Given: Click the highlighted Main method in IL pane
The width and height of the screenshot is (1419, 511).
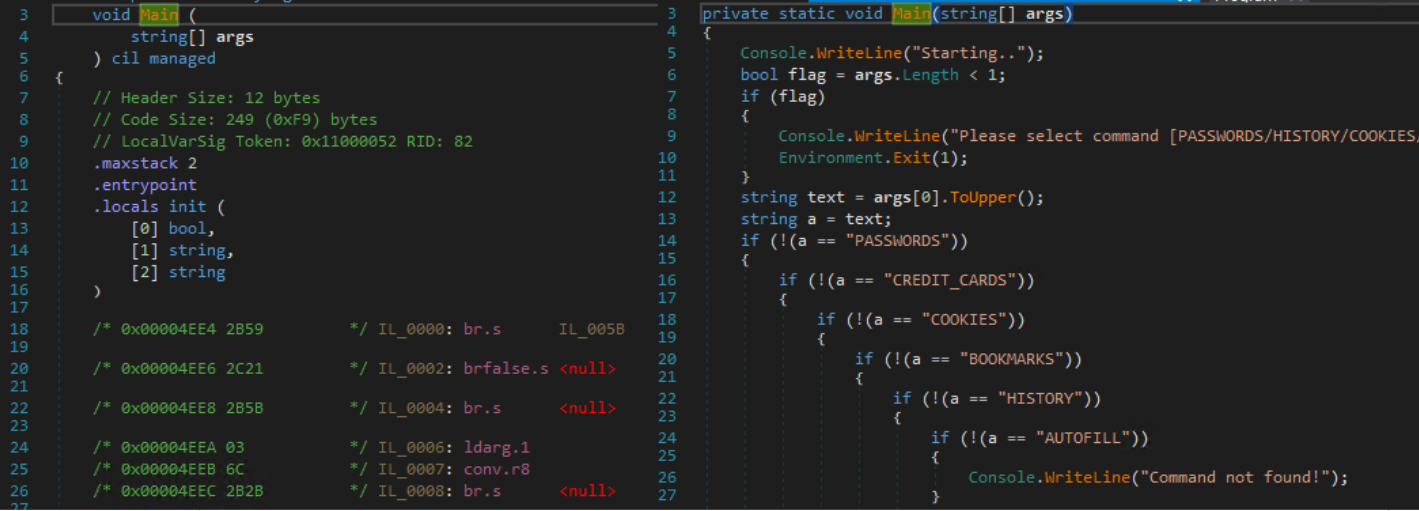Looking at the screenshot, I should coord(159,15).
